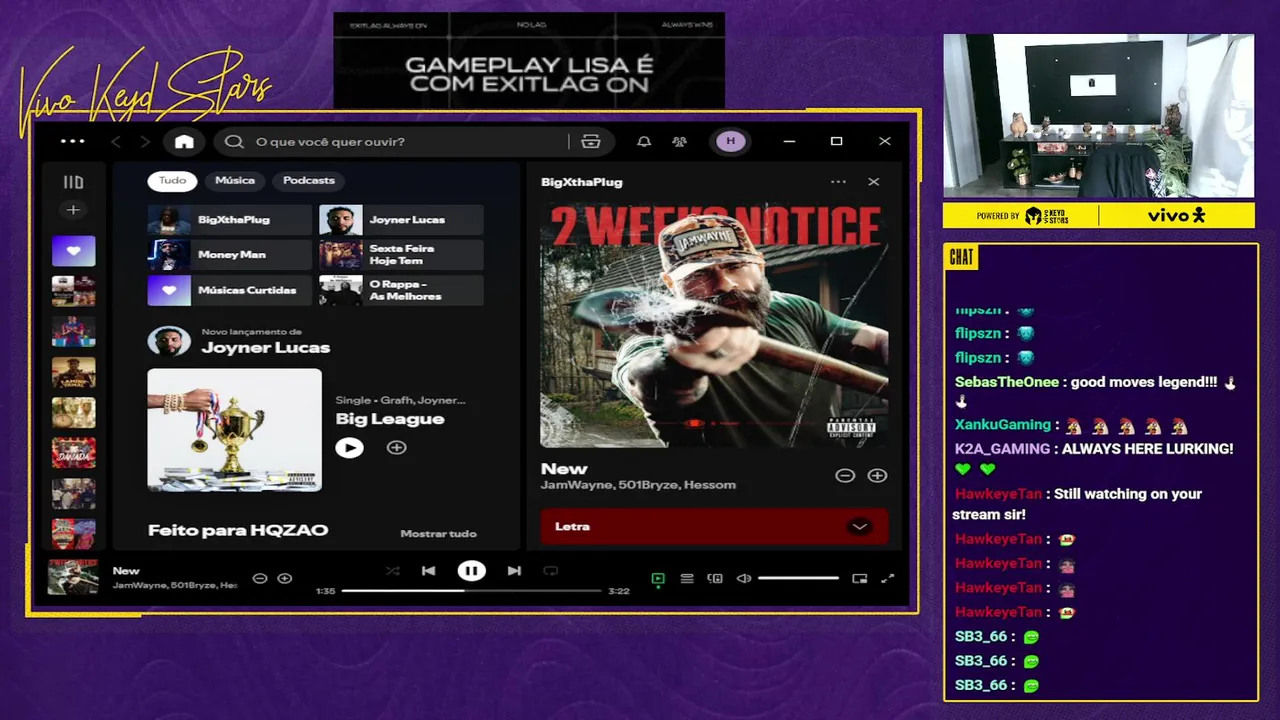
Task: Open the Home button
Action: click(x=184, y=142)
